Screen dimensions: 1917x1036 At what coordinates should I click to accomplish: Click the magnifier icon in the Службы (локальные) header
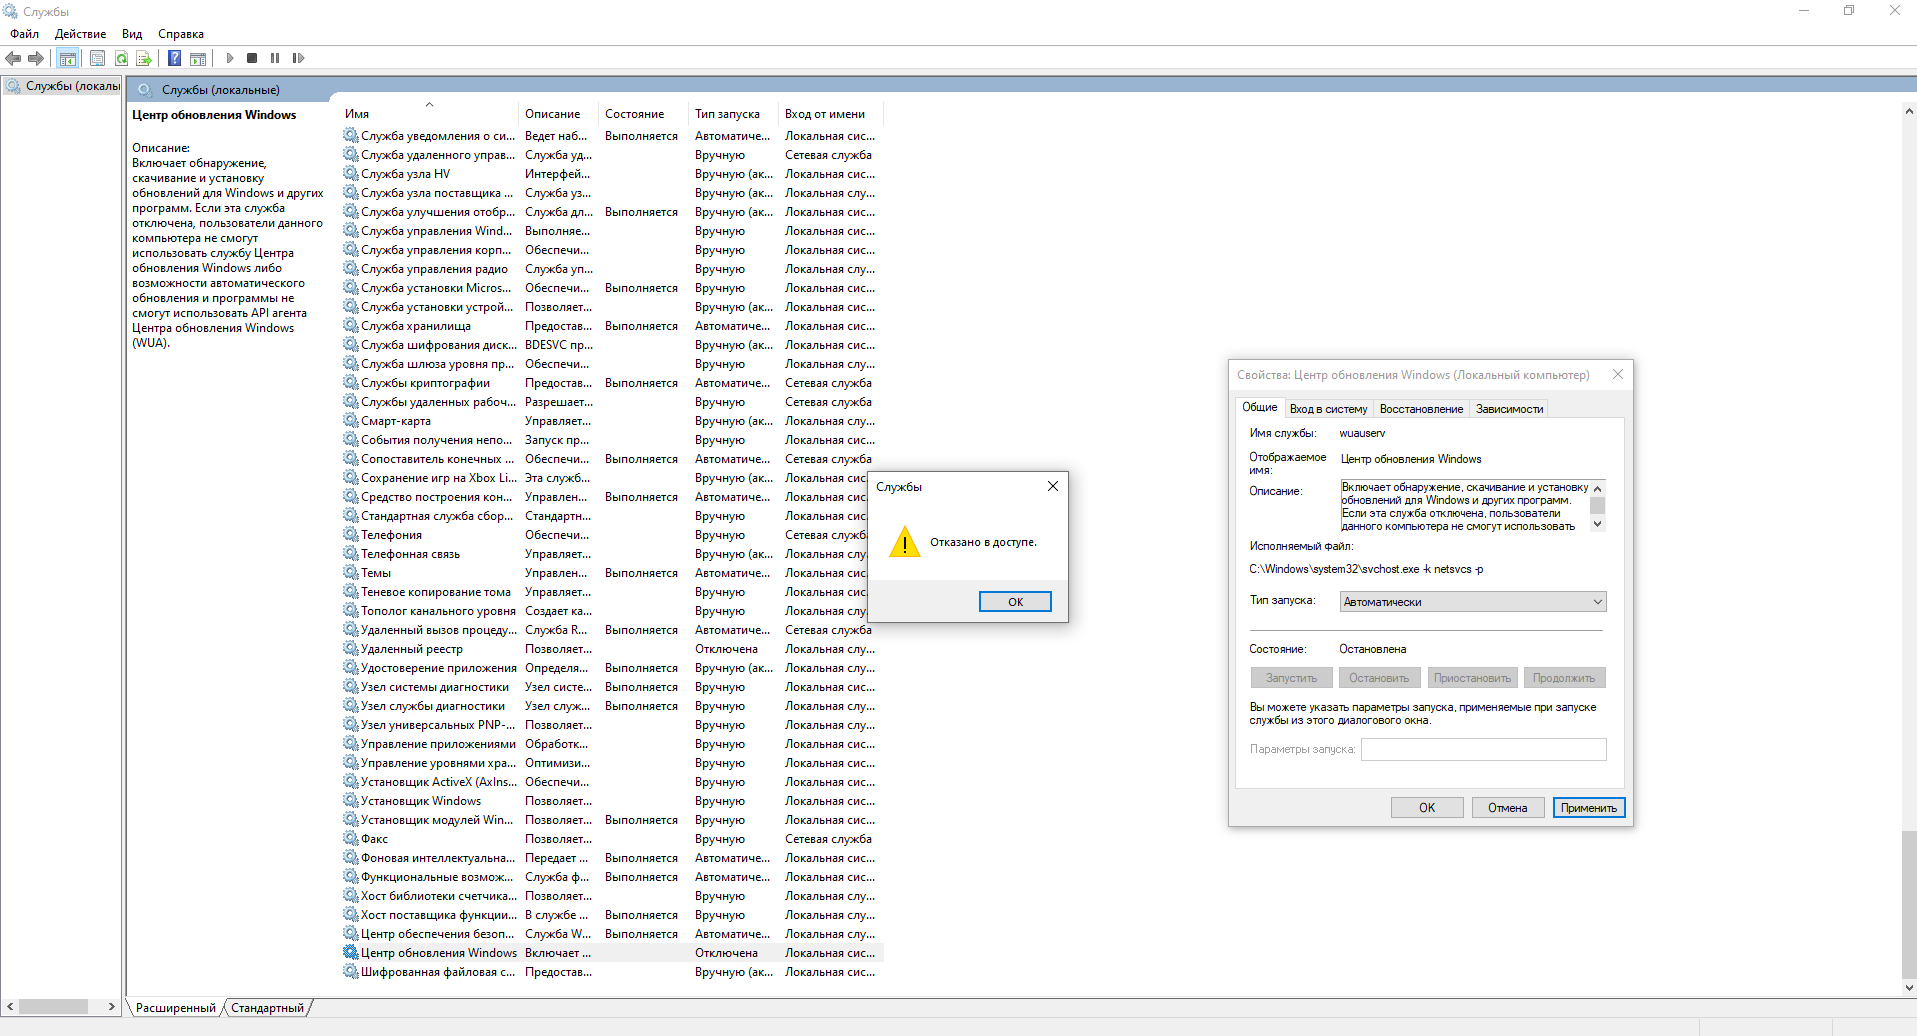pyautogui.click(x=145, y=89)
